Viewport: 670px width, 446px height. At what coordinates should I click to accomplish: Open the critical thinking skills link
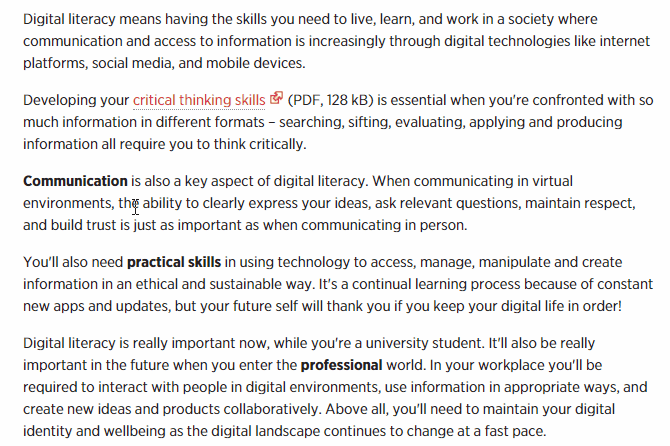point(199,100)
